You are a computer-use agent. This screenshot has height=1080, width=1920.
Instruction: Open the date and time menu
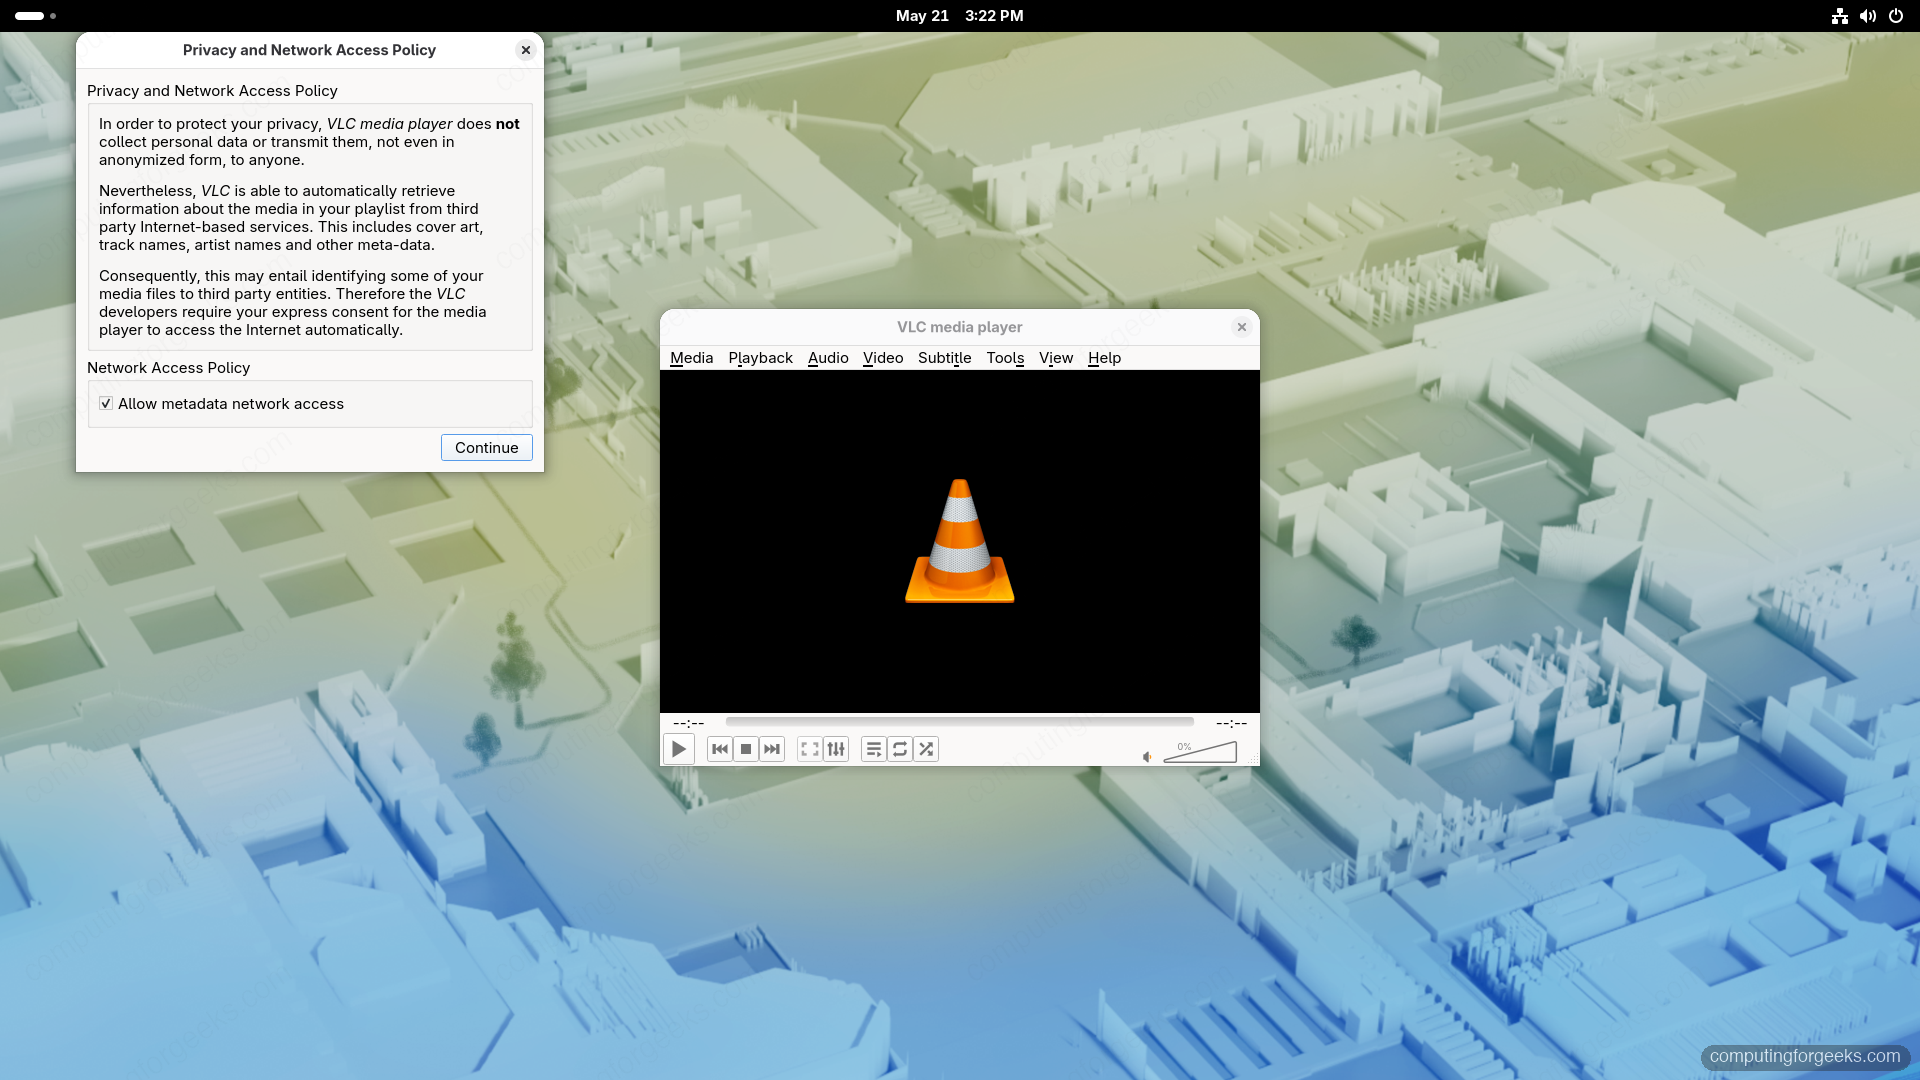coord(960,16)
